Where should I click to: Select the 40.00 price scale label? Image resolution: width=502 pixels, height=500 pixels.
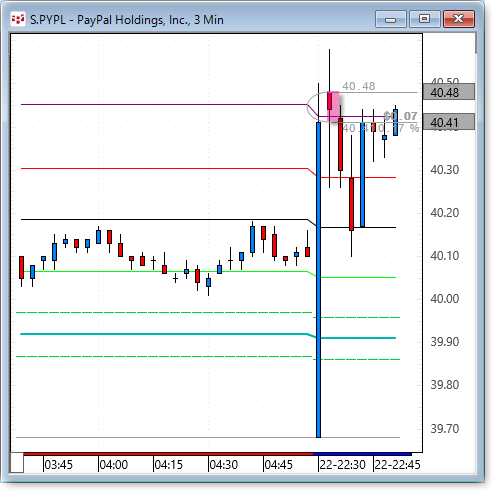tap(445, 299)
